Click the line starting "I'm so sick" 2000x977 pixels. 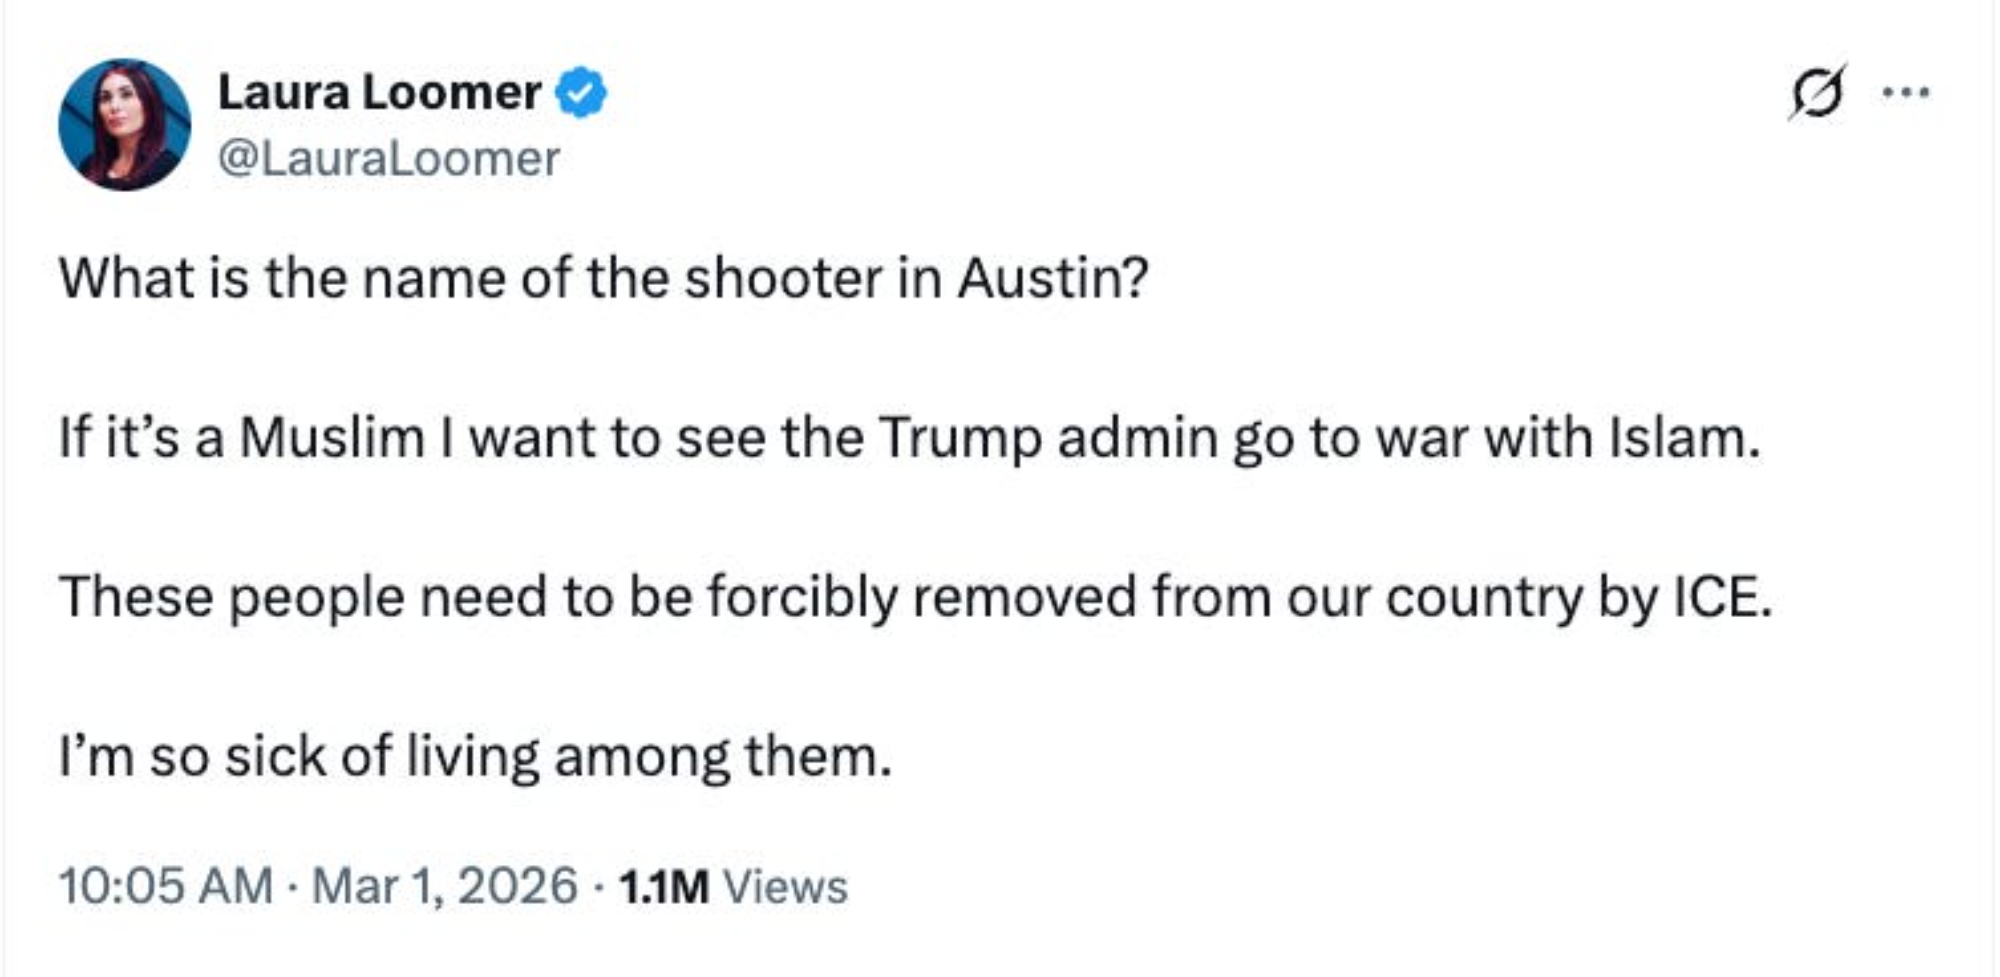pyautogui.click(x=475, y=756)
